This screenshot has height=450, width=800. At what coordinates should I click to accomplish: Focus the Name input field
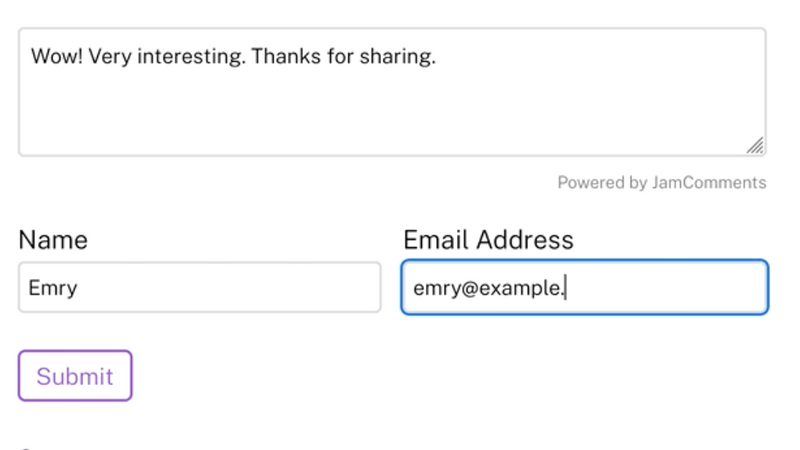pos(199,288)
